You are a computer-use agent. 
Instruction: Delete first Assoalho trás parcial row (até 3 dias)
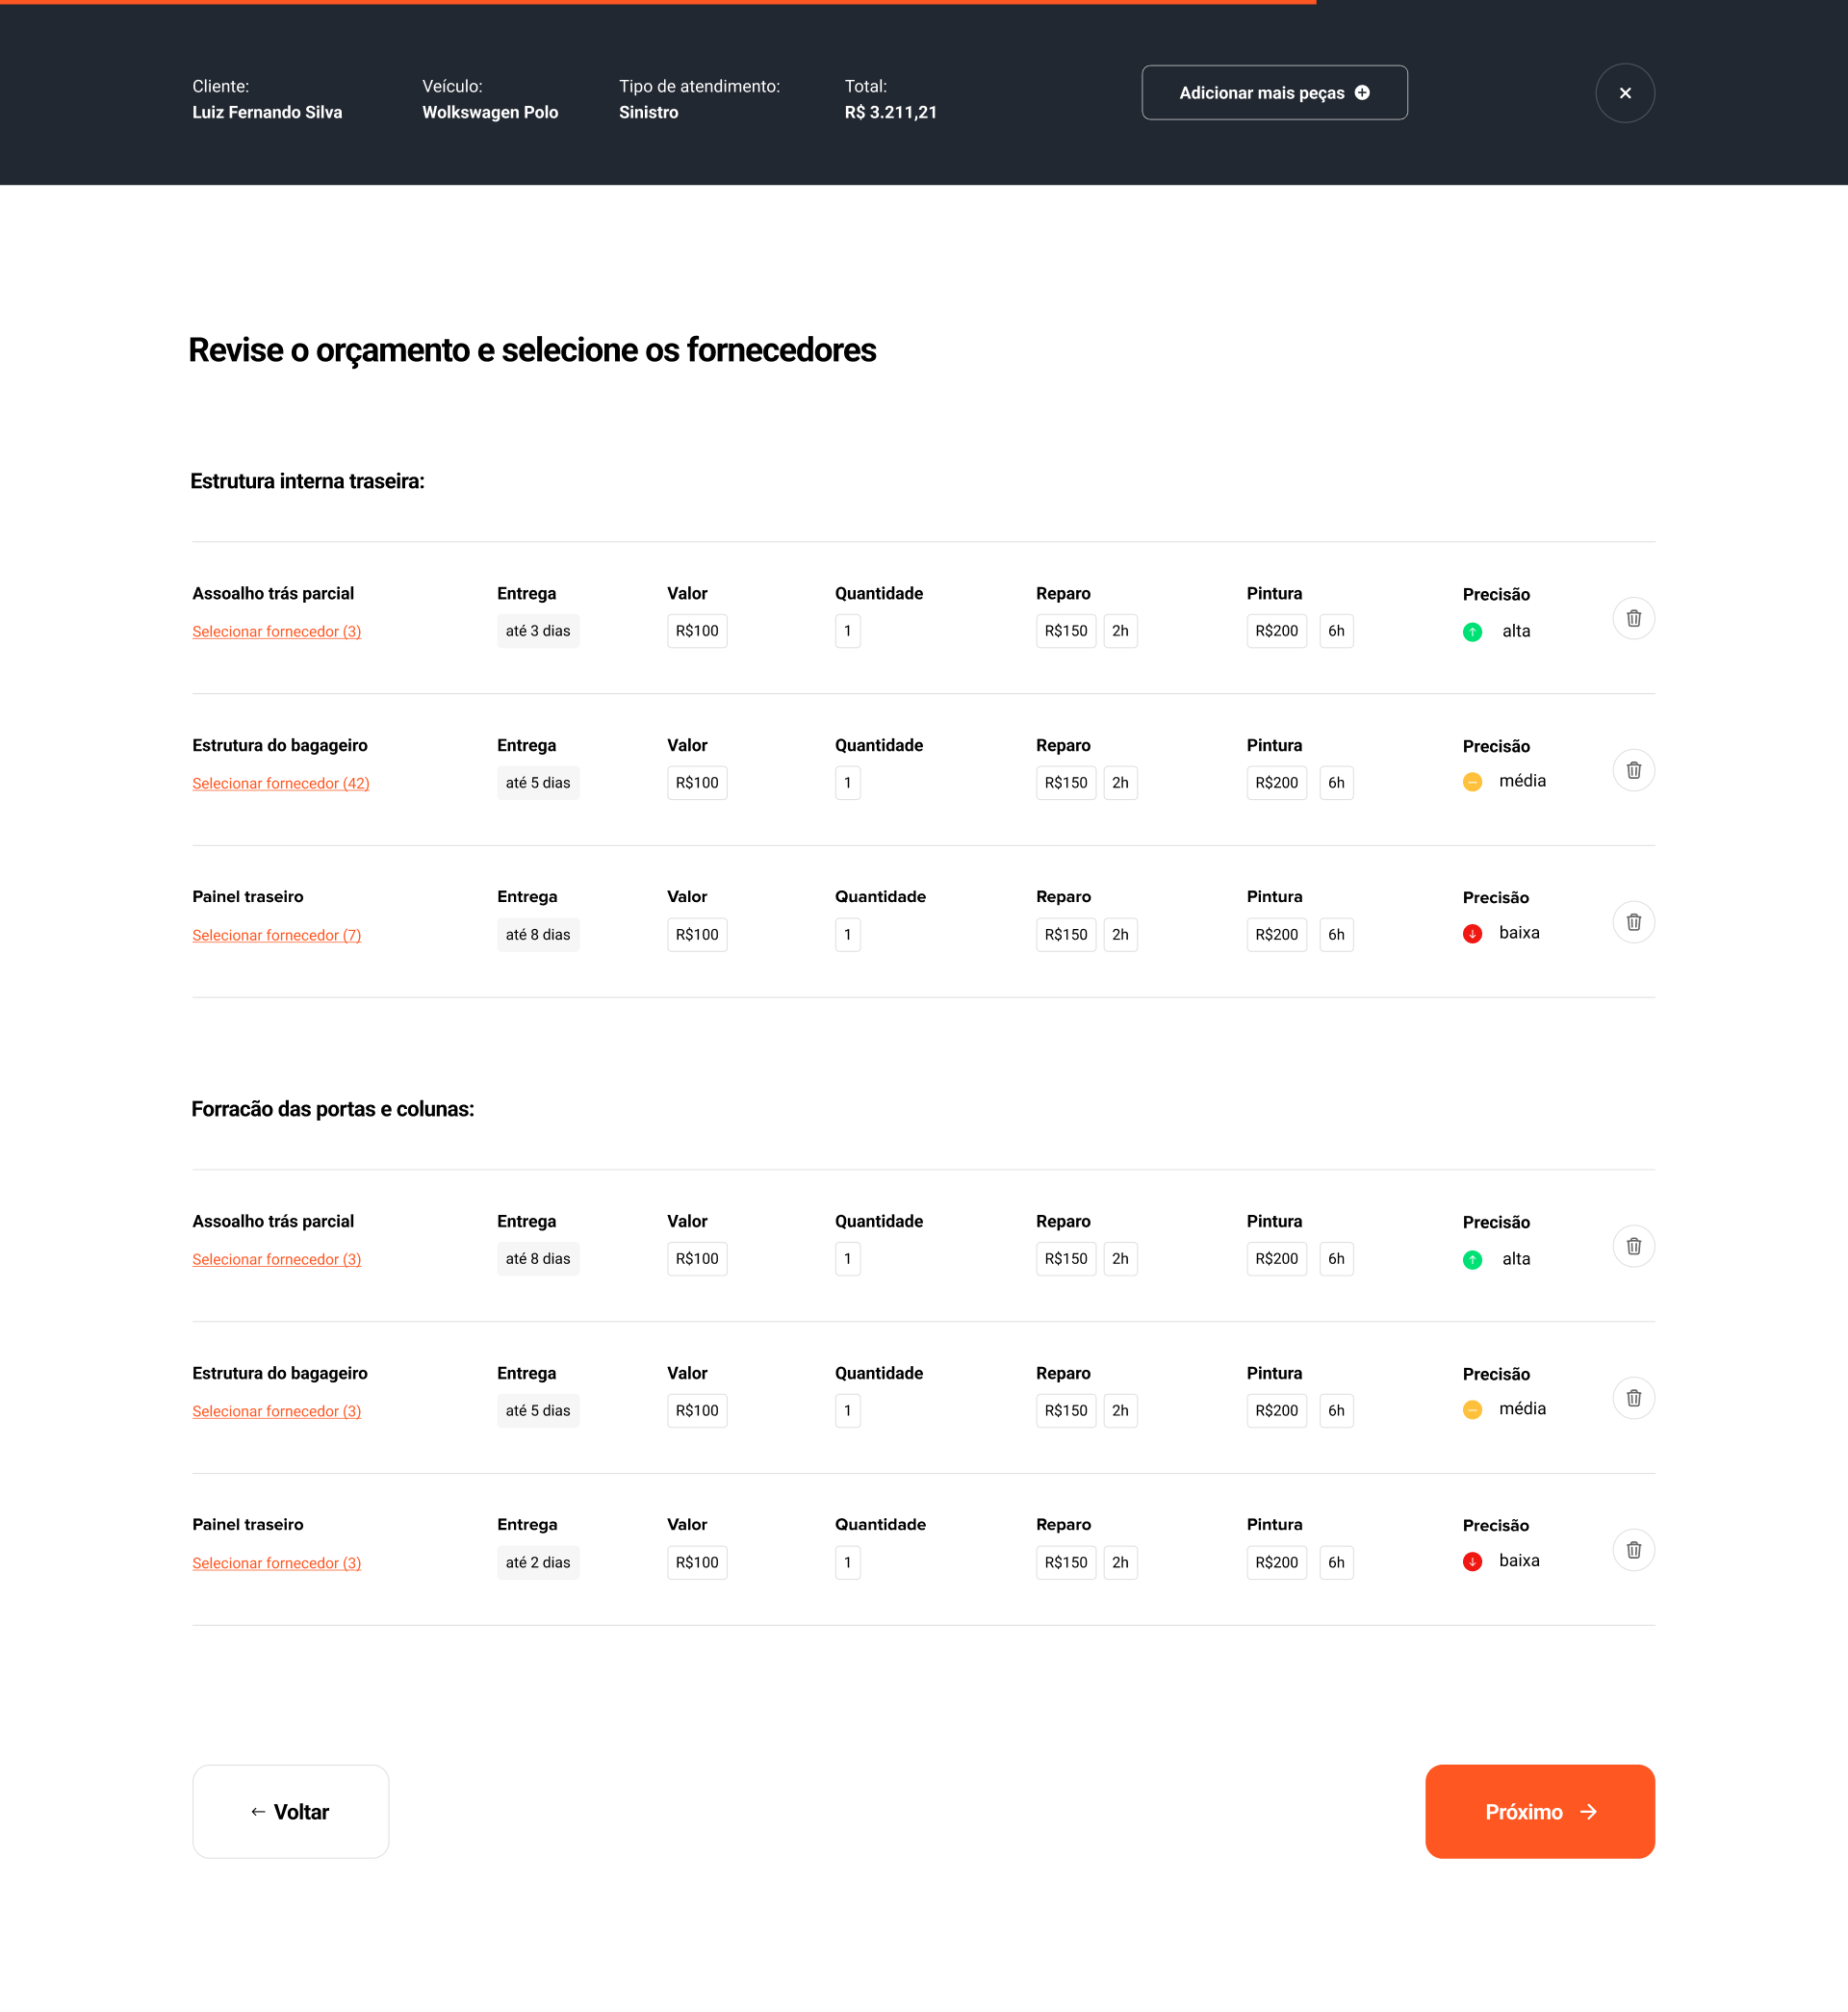point(1633,618)
